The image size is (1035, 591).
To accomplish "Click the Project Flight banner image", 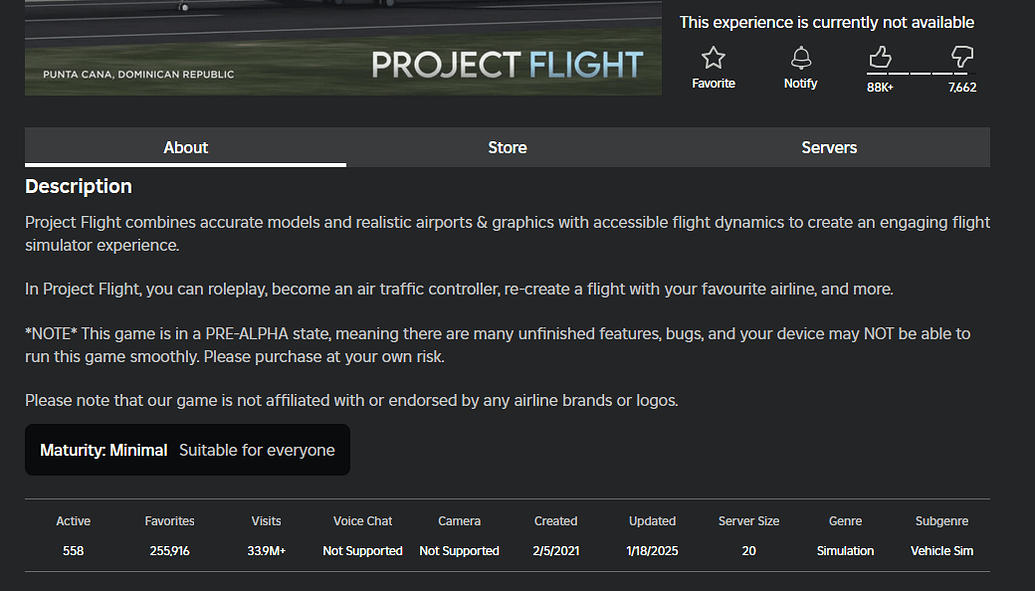I will (x=343, y=48).
